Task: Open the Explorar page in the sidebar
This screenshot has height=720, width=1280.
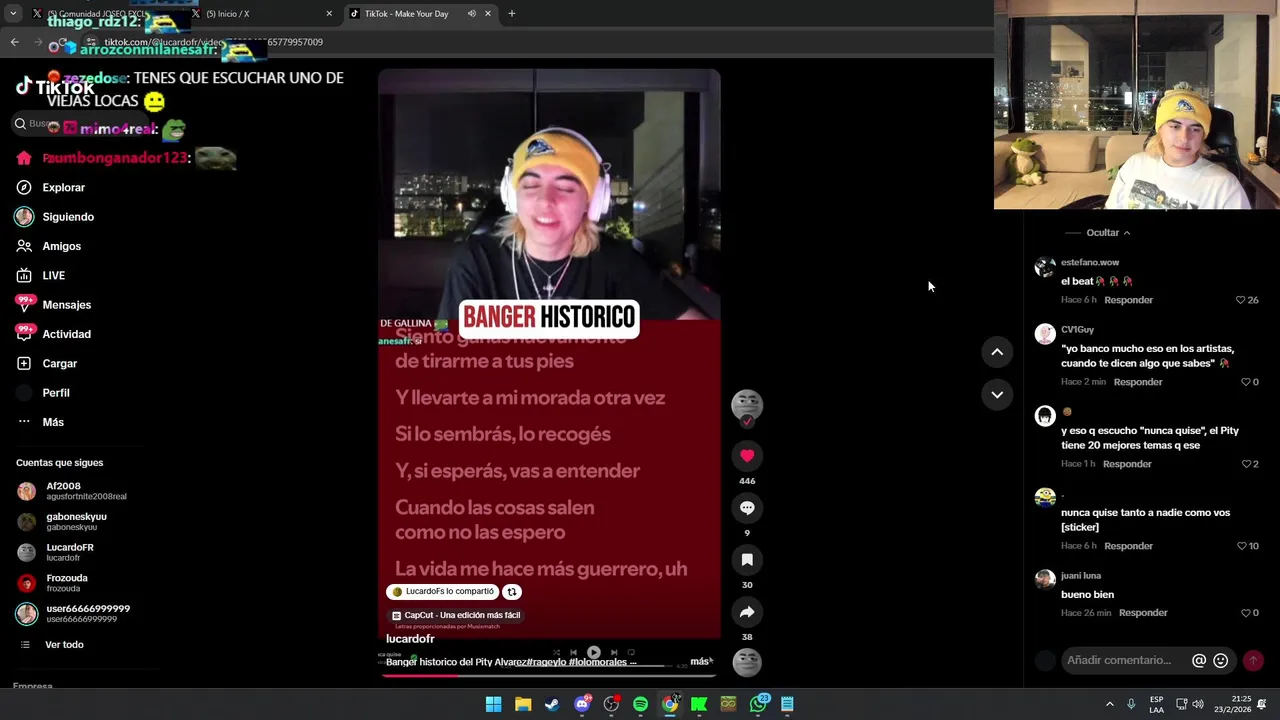Action: [x=64, y=187]
